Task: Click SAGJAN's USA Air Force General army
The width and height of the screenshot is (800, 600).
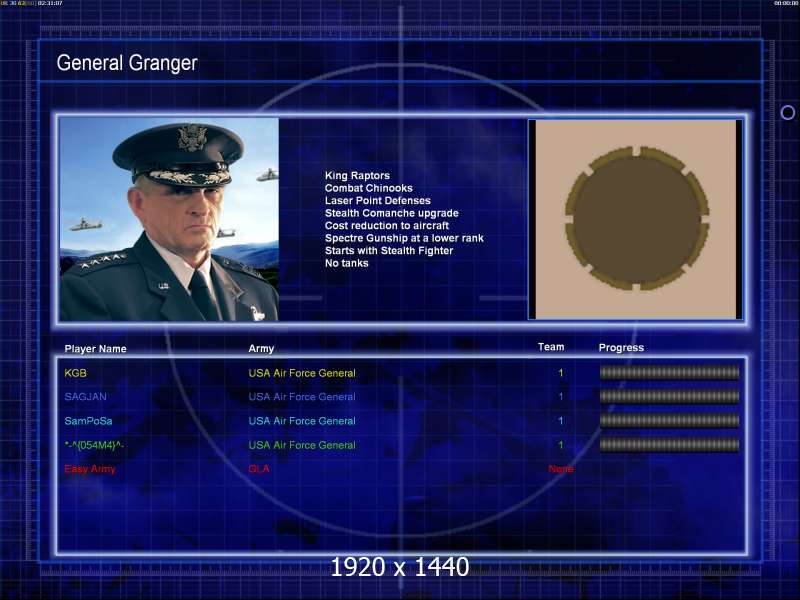Action: [x=302, y=397]
